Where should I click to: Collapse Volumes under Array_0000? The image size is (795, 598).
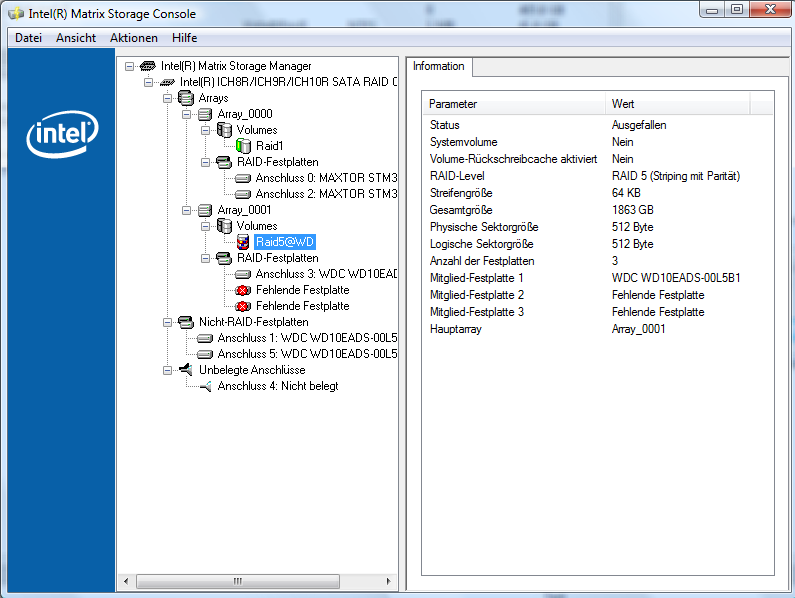[205, 130]
